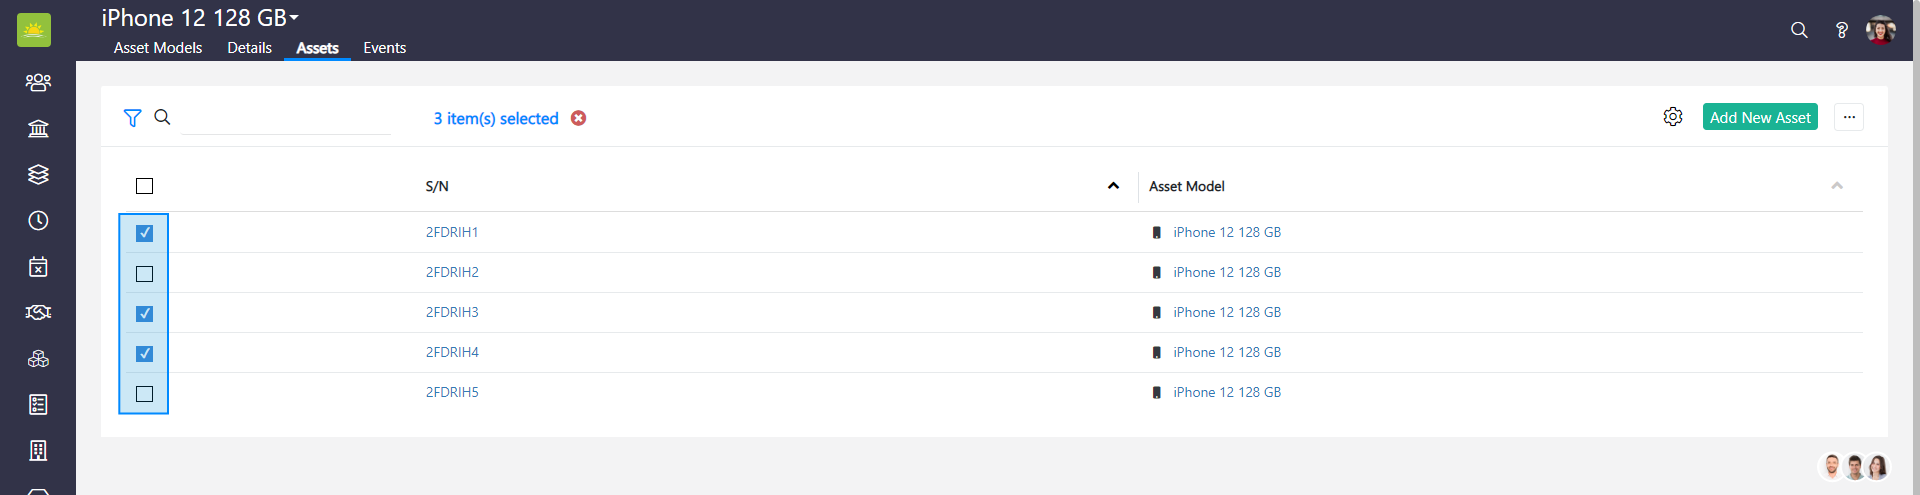
Task: Open the bank building sidebar icon
Action: (x=38, y=128)
